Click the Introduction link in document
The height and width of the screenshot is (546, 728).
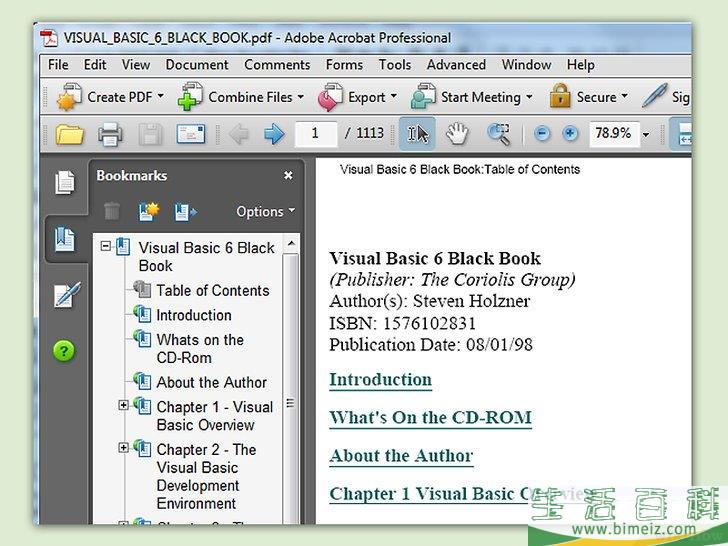[380, 380]
